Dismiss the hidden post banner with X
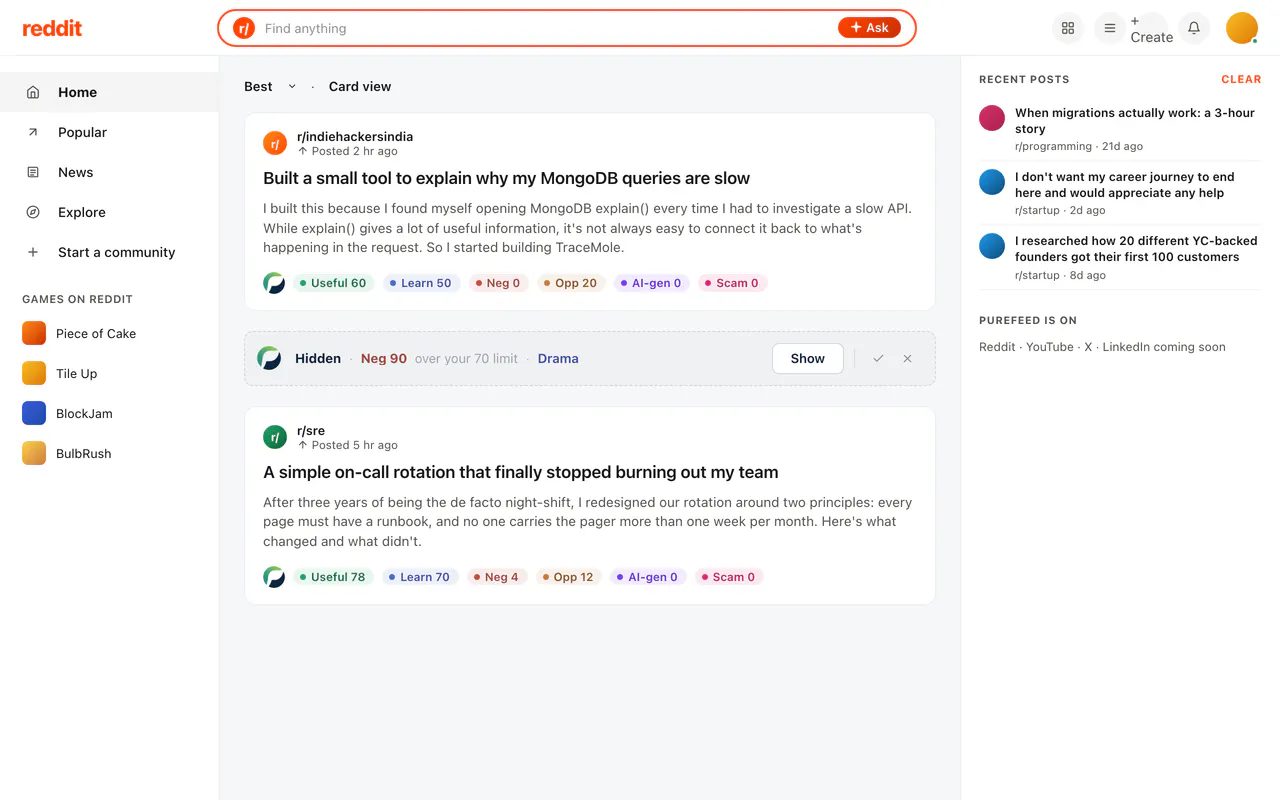 [x=907, y=358]
